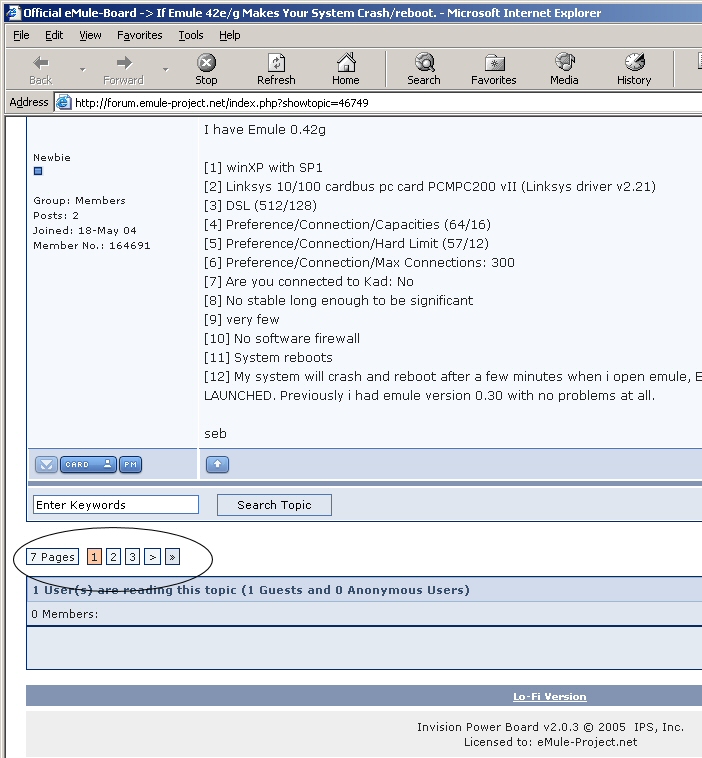Open the Forward history dropdown arrow
This screenshot has width=702, height=758.
click(x=166, y=70)
